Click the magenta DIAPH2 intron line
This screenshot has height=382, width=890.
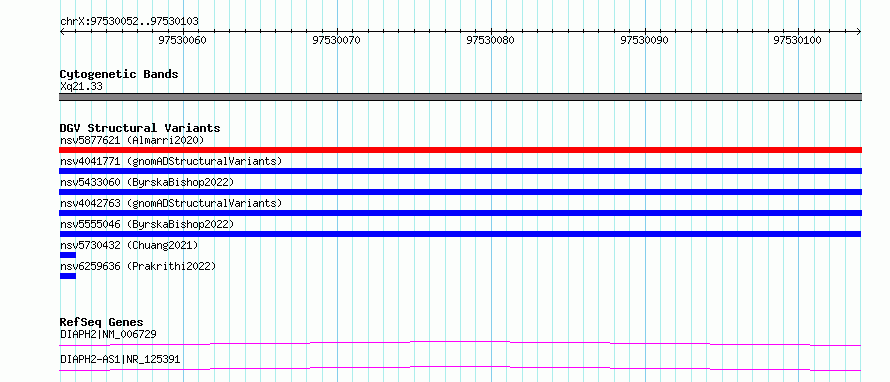460,343
